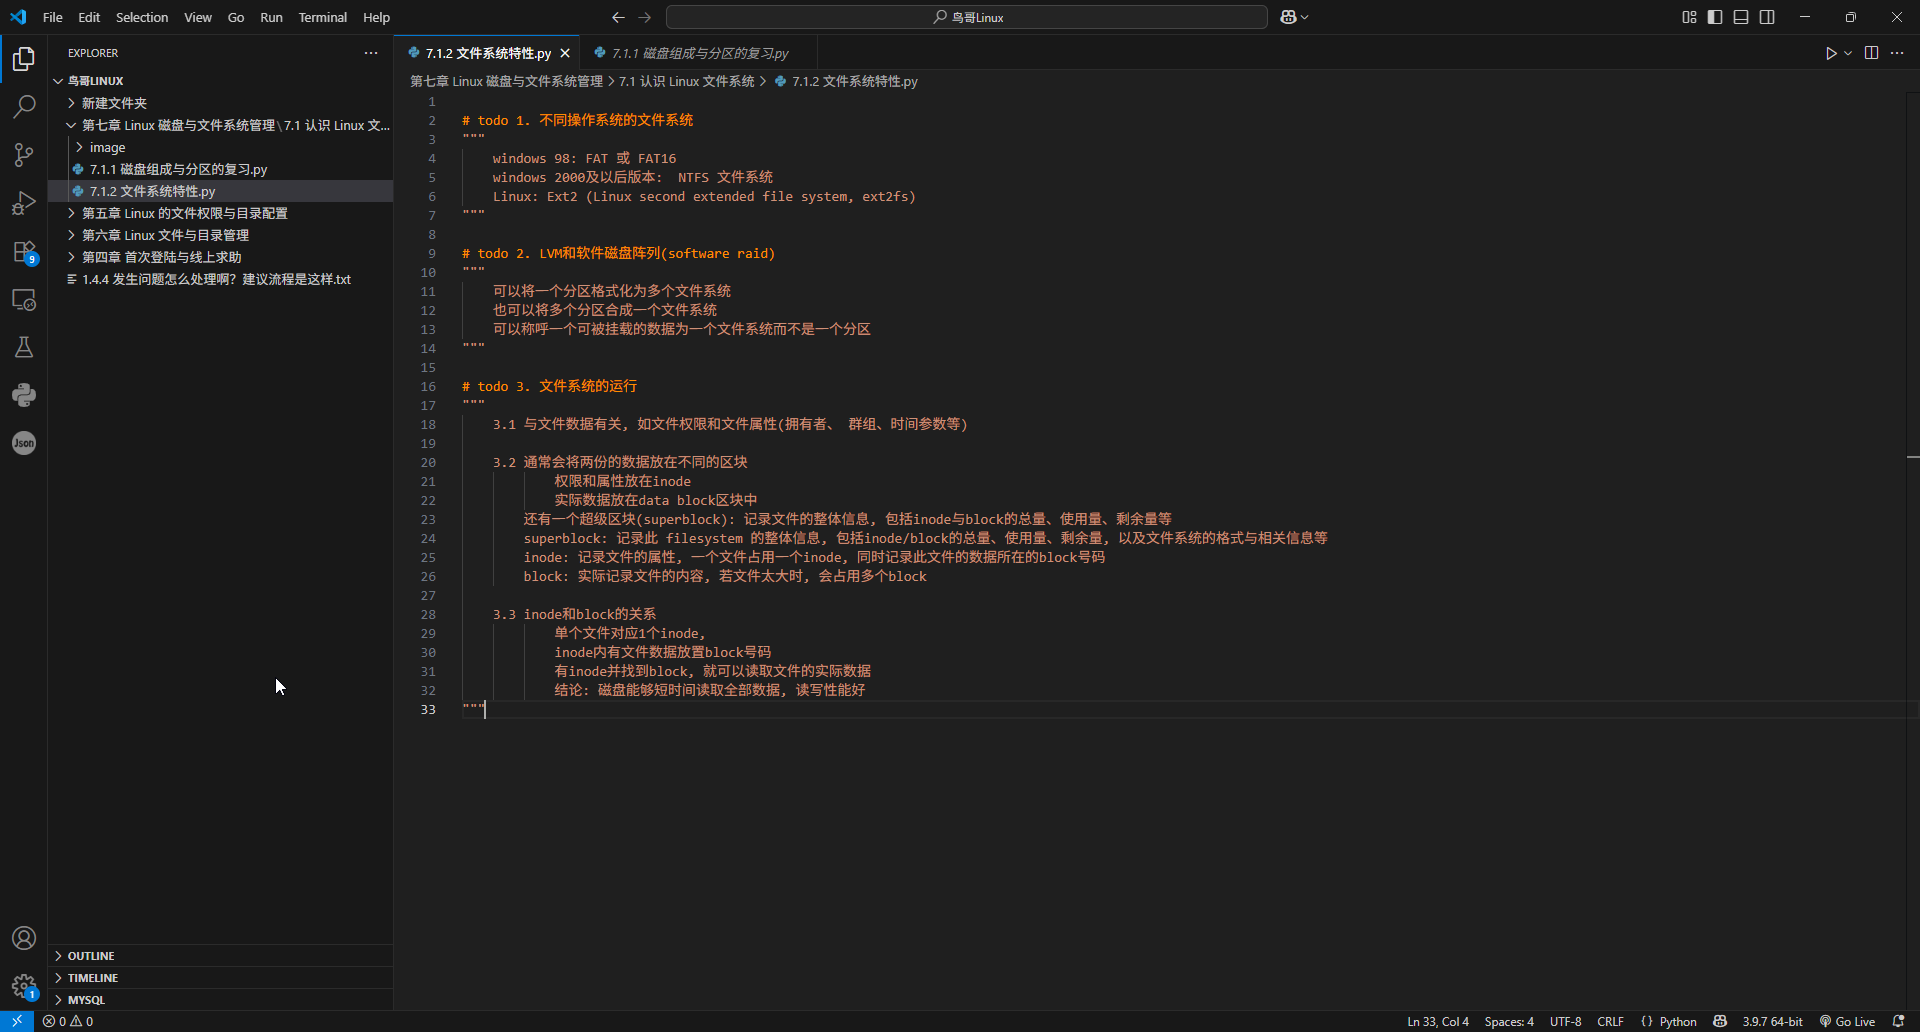The height and width of the screenshot is (1032, 1920).
Task: Open the Edit menu
Action: [x=89, y=17]
